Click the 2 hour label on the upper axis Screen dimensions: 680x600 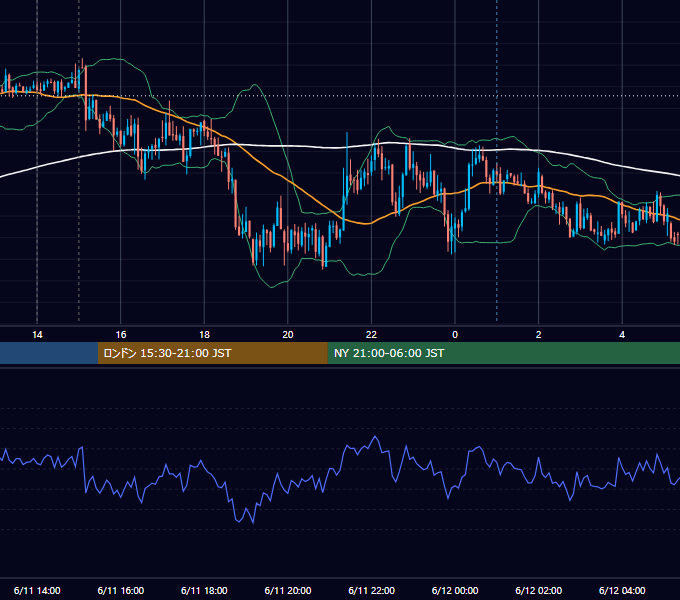click(539, 335)
